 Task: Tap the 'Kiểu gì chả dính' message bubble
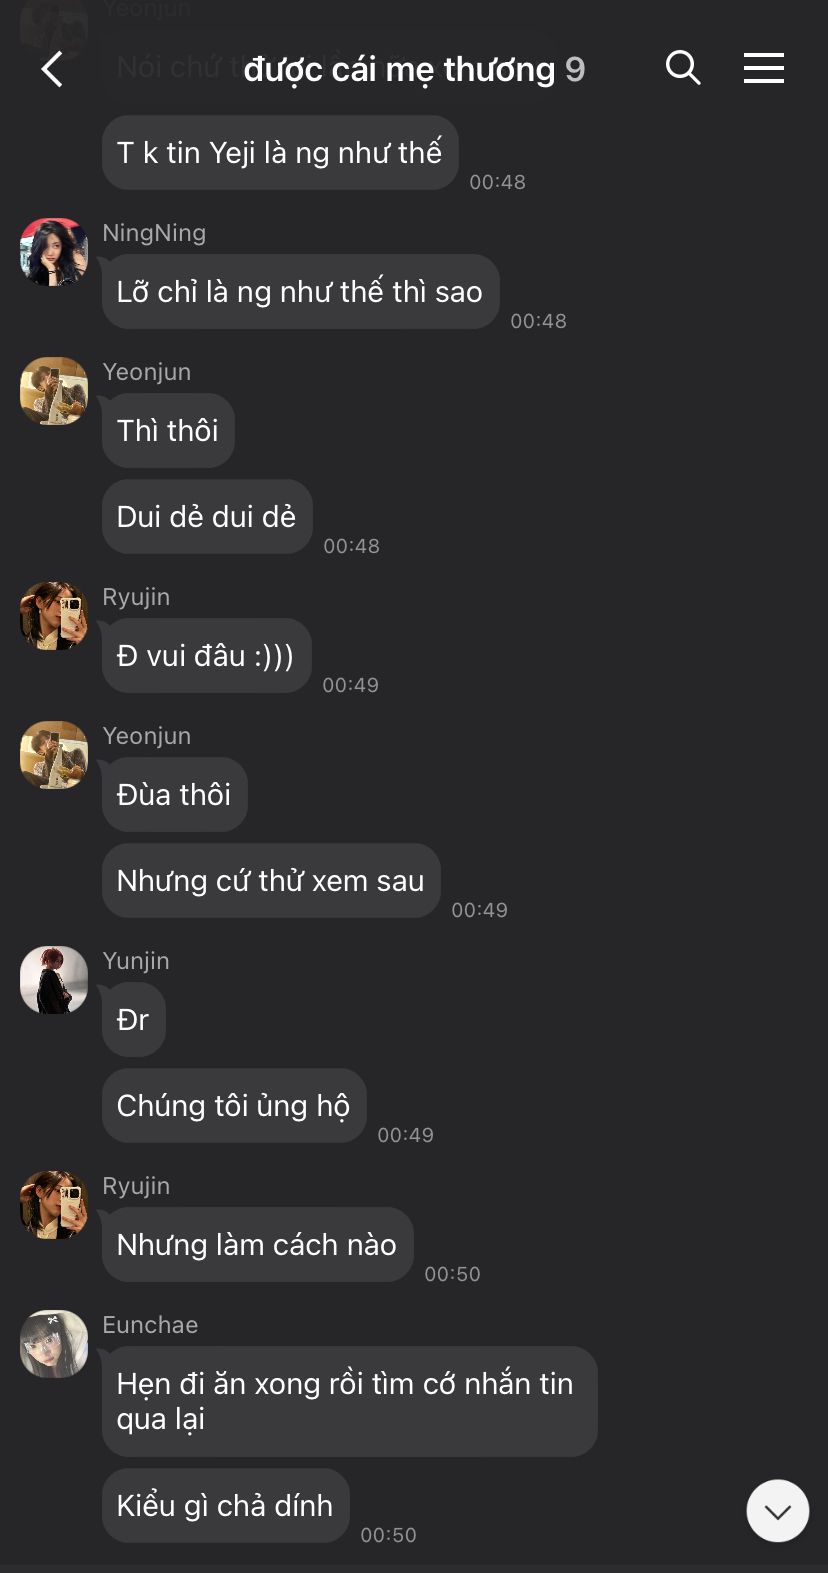pyautogui.click(x=226, y=1506)
